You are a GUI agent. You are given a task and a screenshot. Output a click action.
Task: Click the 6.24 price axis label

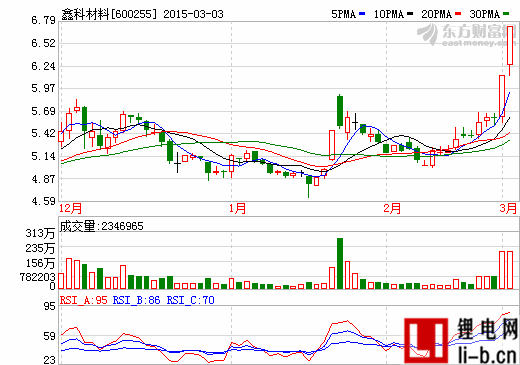coord(43,66)
